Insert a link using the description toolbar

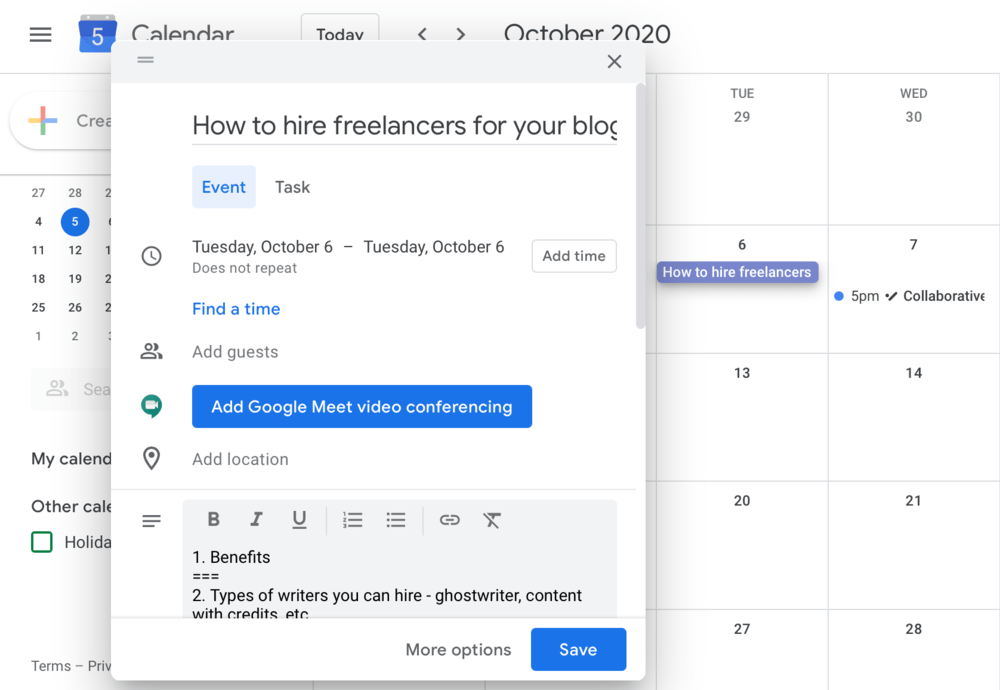pyautogui.click(x=449, y=520)
